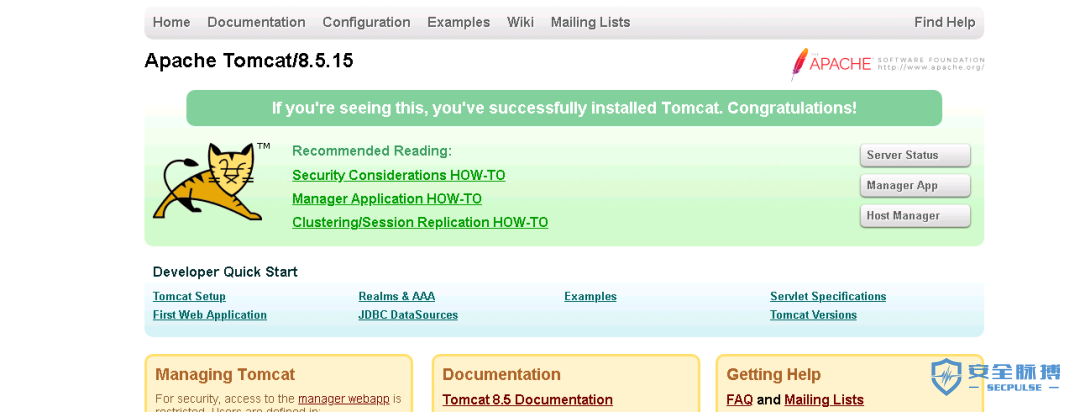Viewport: 1080px width, 412px height.
Task: Click Find Help in the nav bar
Action: coord(944,22)
